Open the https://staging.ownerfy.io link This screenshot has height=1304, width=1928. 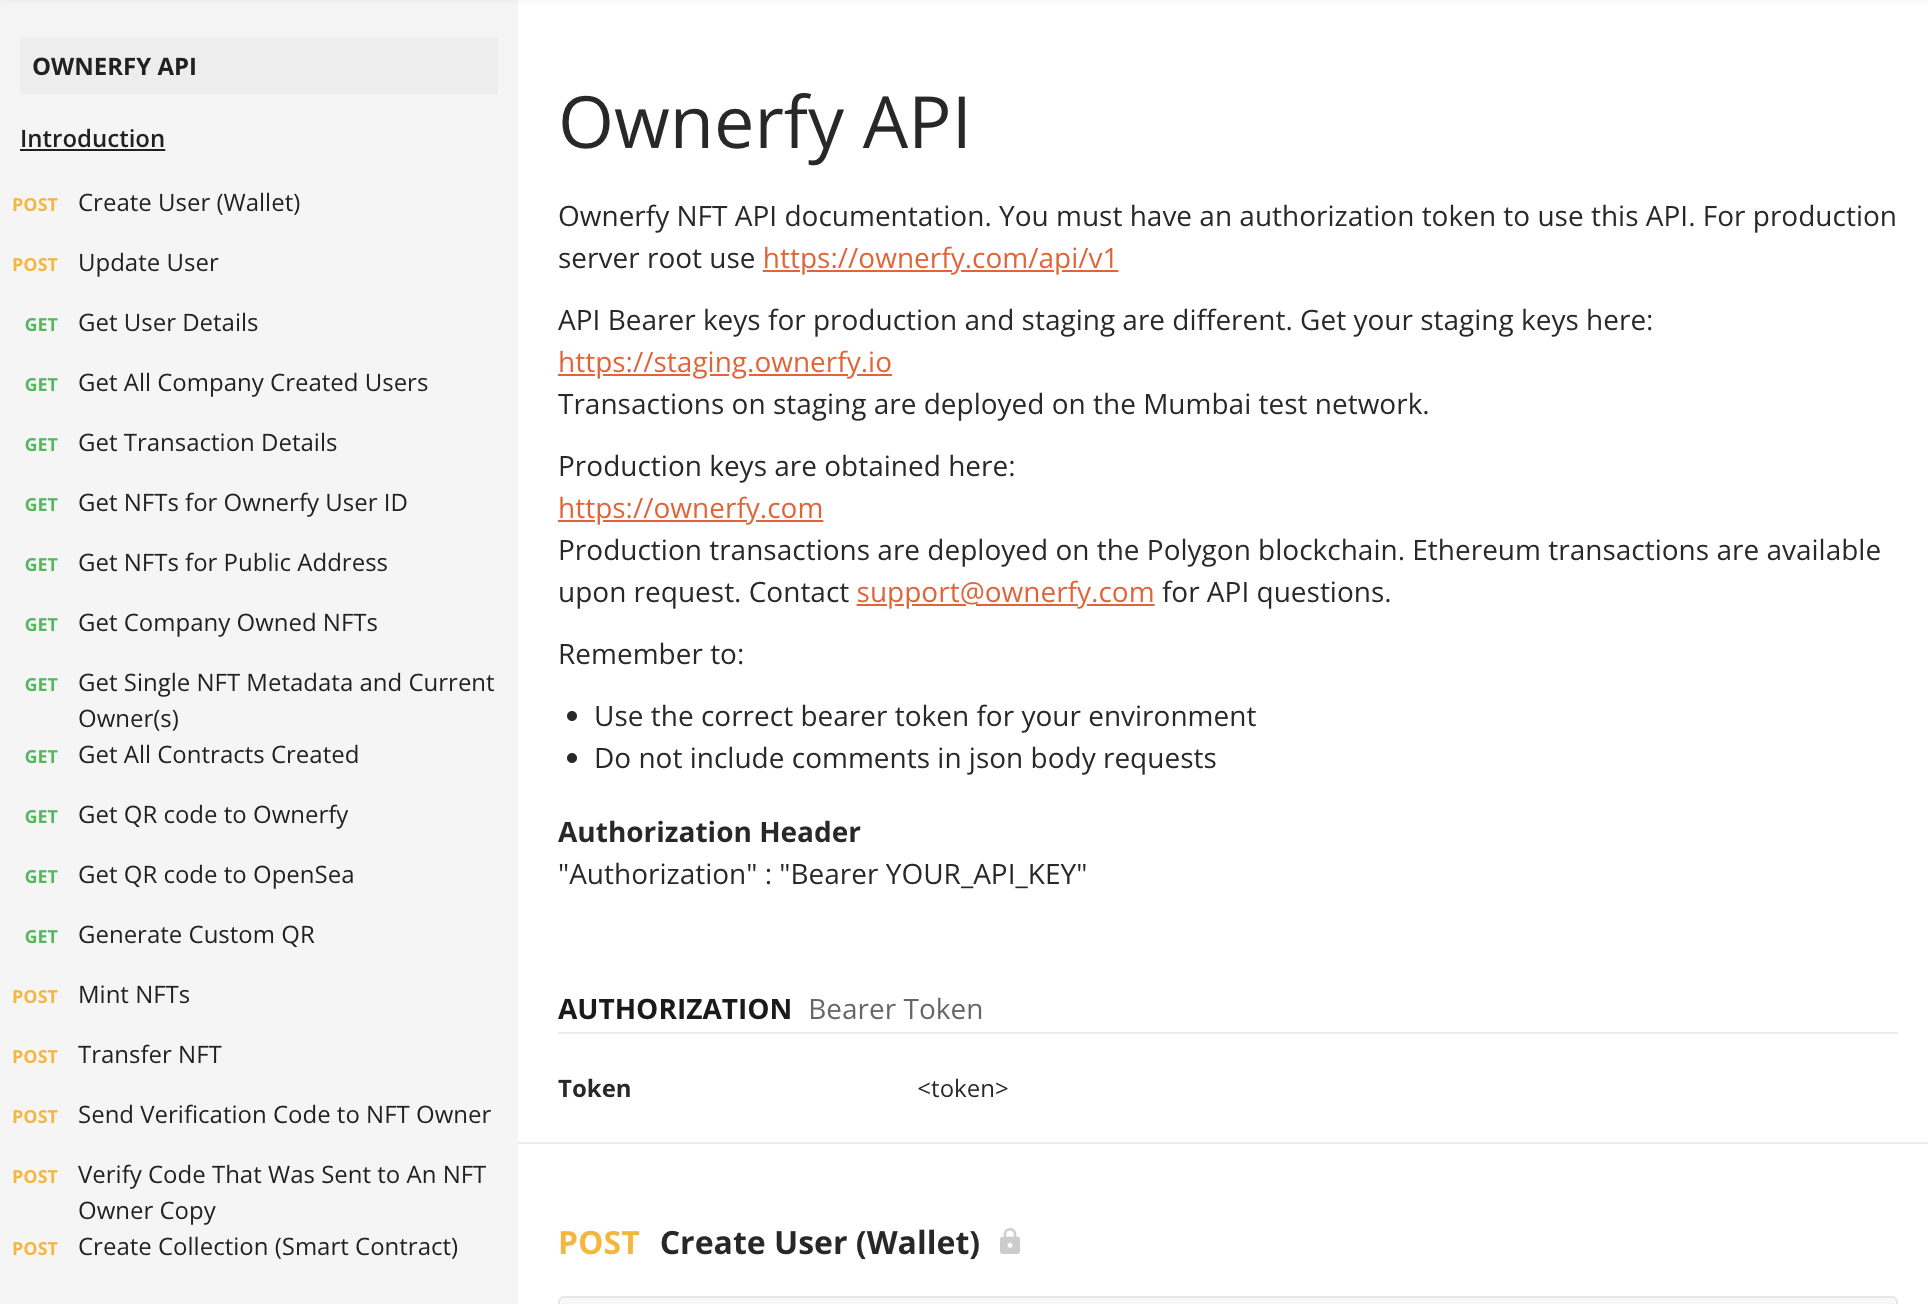(x=725, y=362)
